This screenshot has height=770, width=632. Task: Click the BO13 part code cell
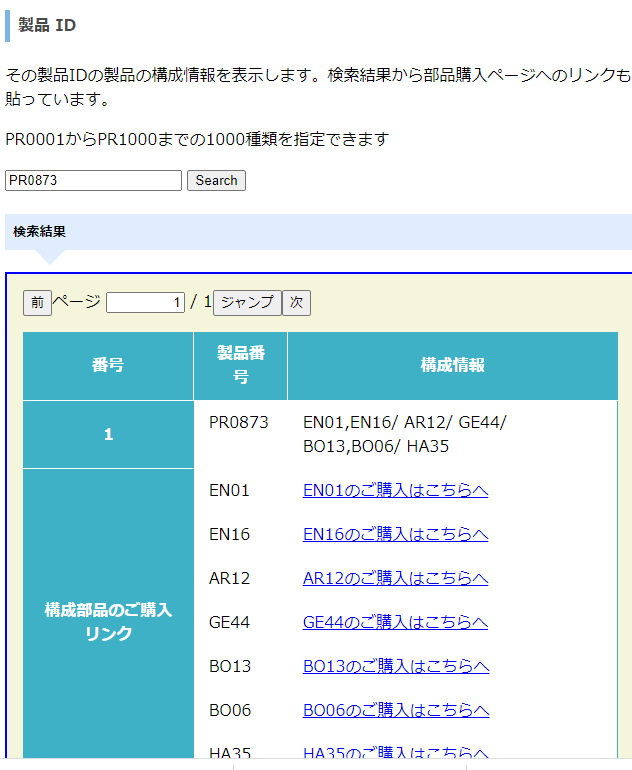click(230, 666)
